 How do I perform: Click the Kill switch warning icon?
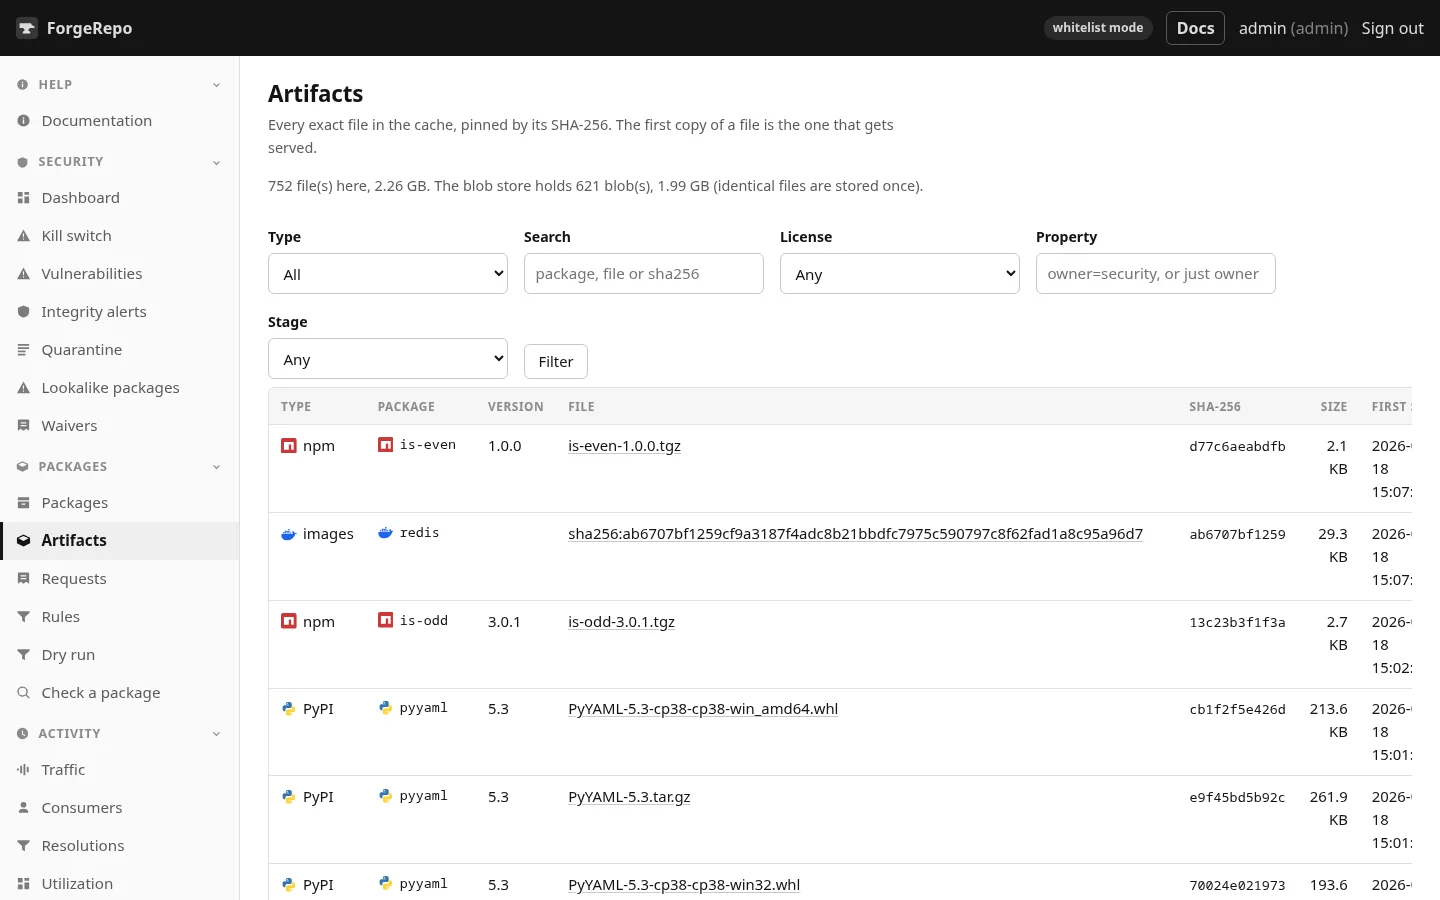pyautogui.click(x=23, y=236)
